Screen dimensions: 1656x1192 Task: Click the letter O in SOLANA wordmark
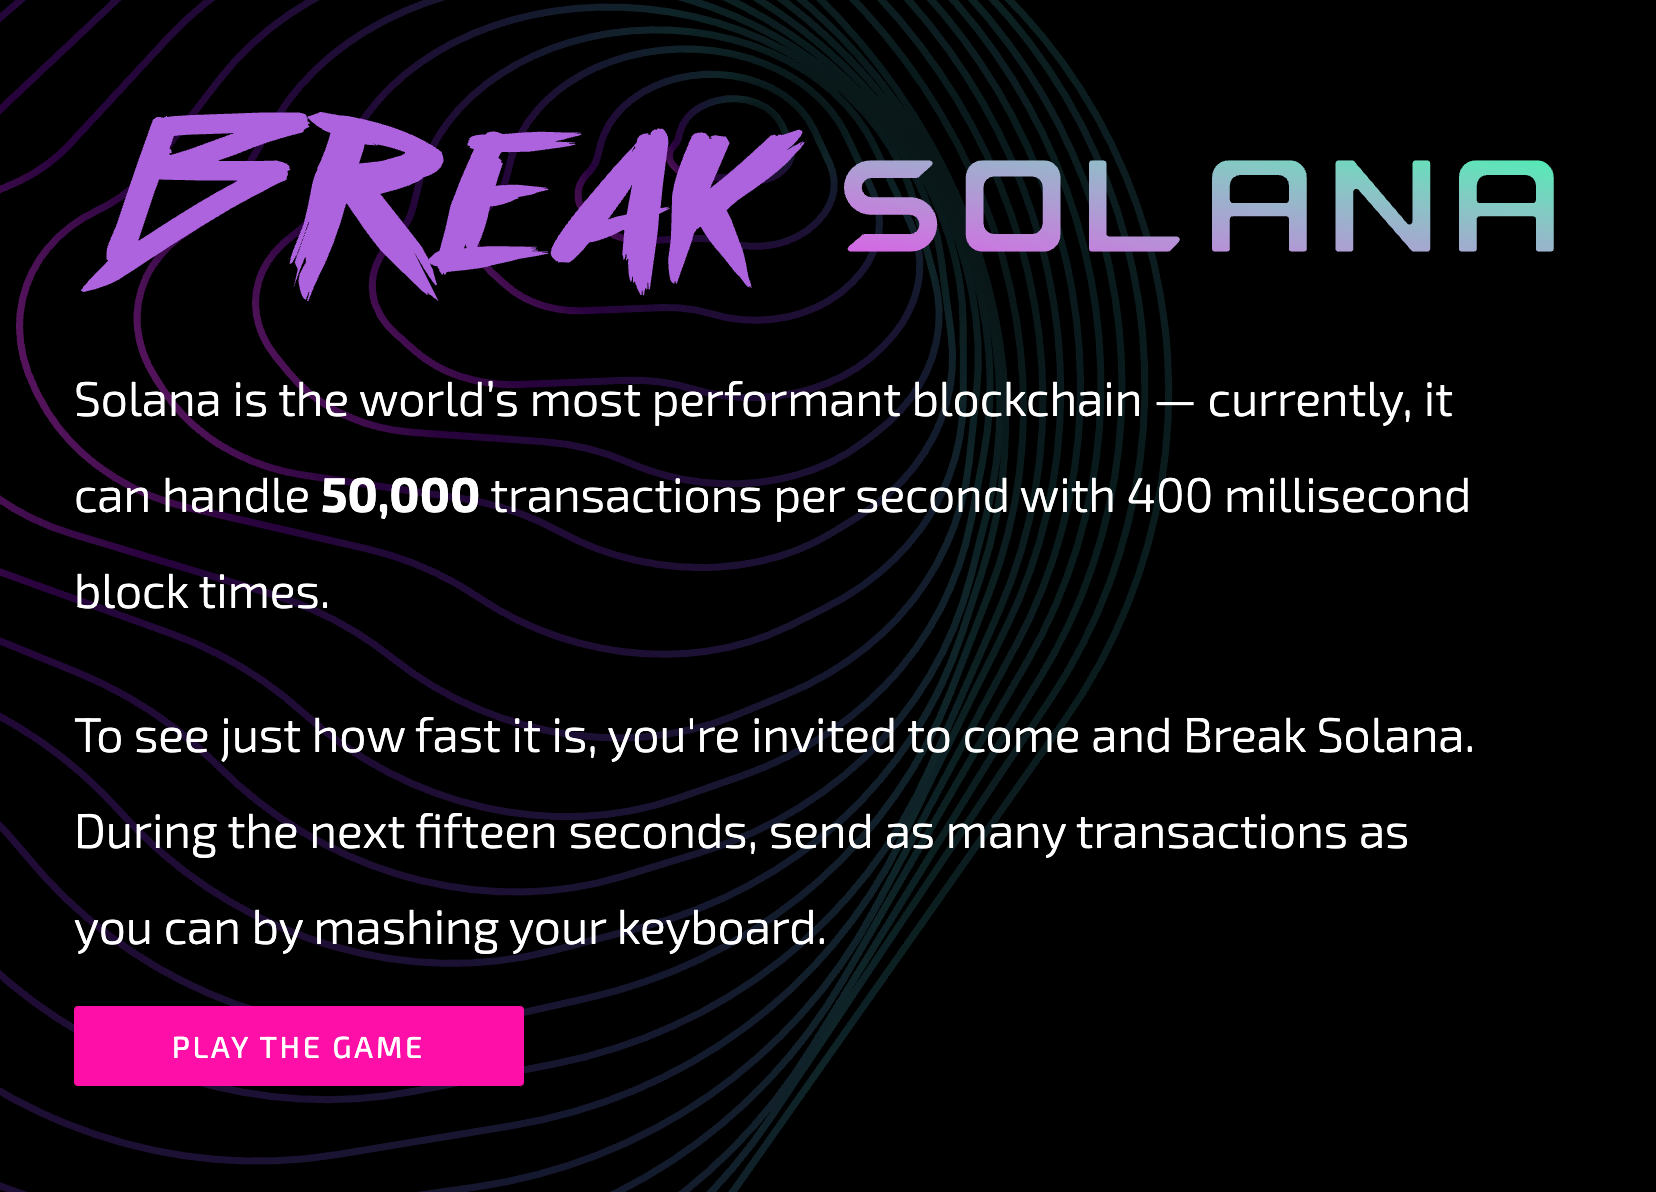click(1011, 206)
